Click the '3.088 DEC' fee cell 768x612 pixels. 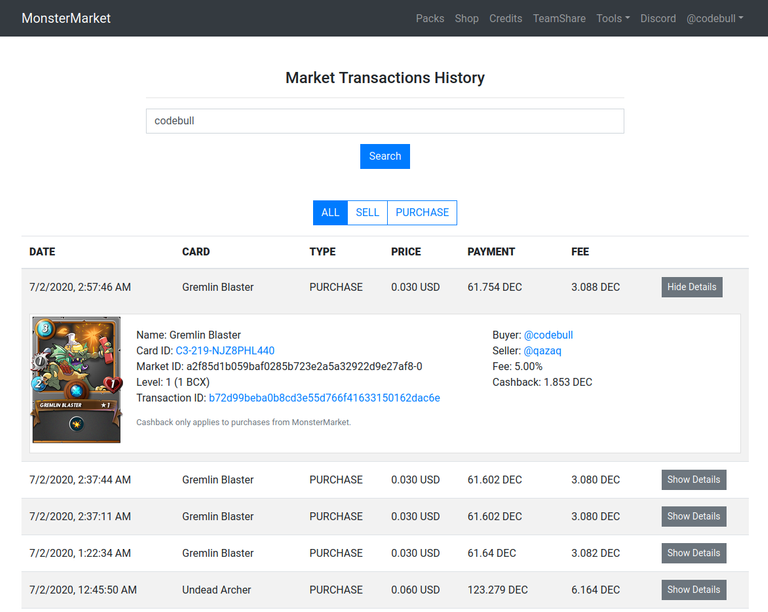[595, 287]
